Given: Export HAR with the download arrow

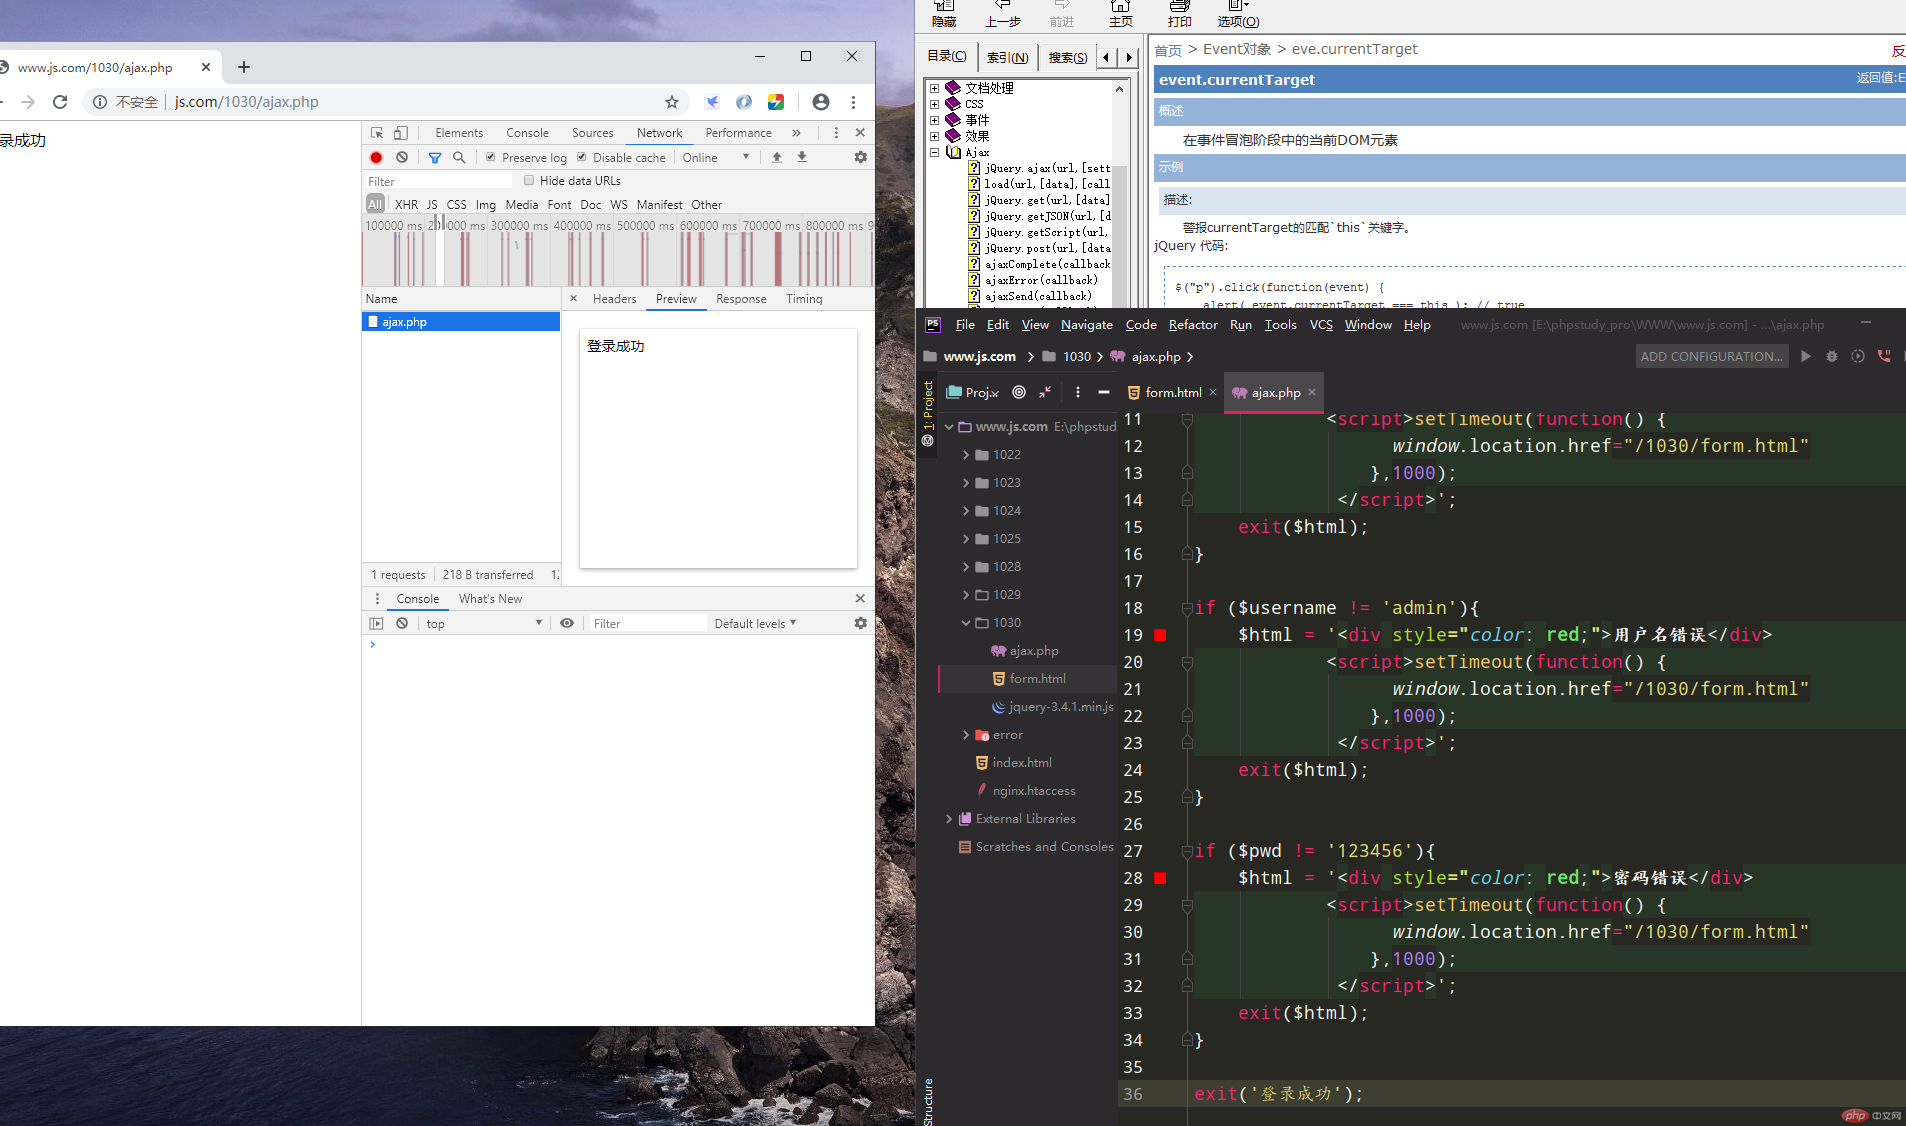Looking at the screenshot, I should click(x=802, y=158).
